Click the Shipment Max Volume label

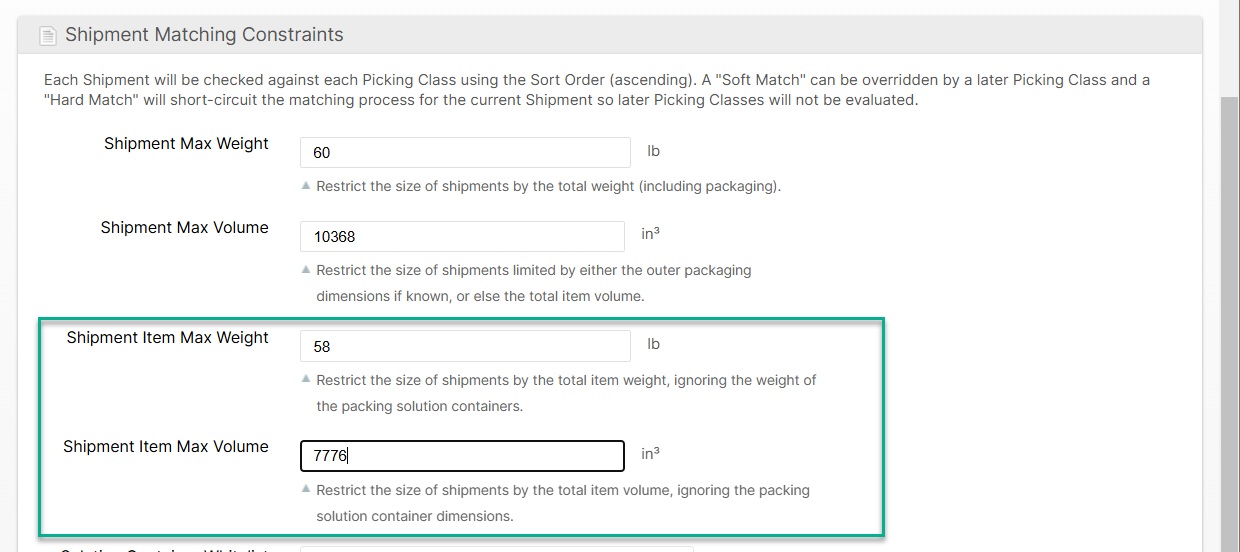(184, 228)
